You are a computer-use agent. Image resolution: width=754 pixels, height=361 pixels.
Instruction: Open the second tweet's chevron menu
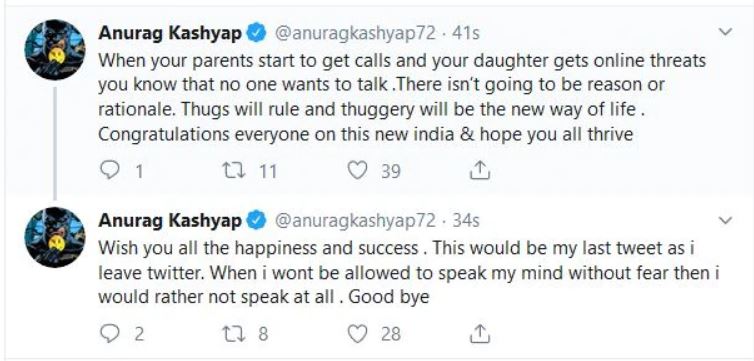(x=725, y=221)
